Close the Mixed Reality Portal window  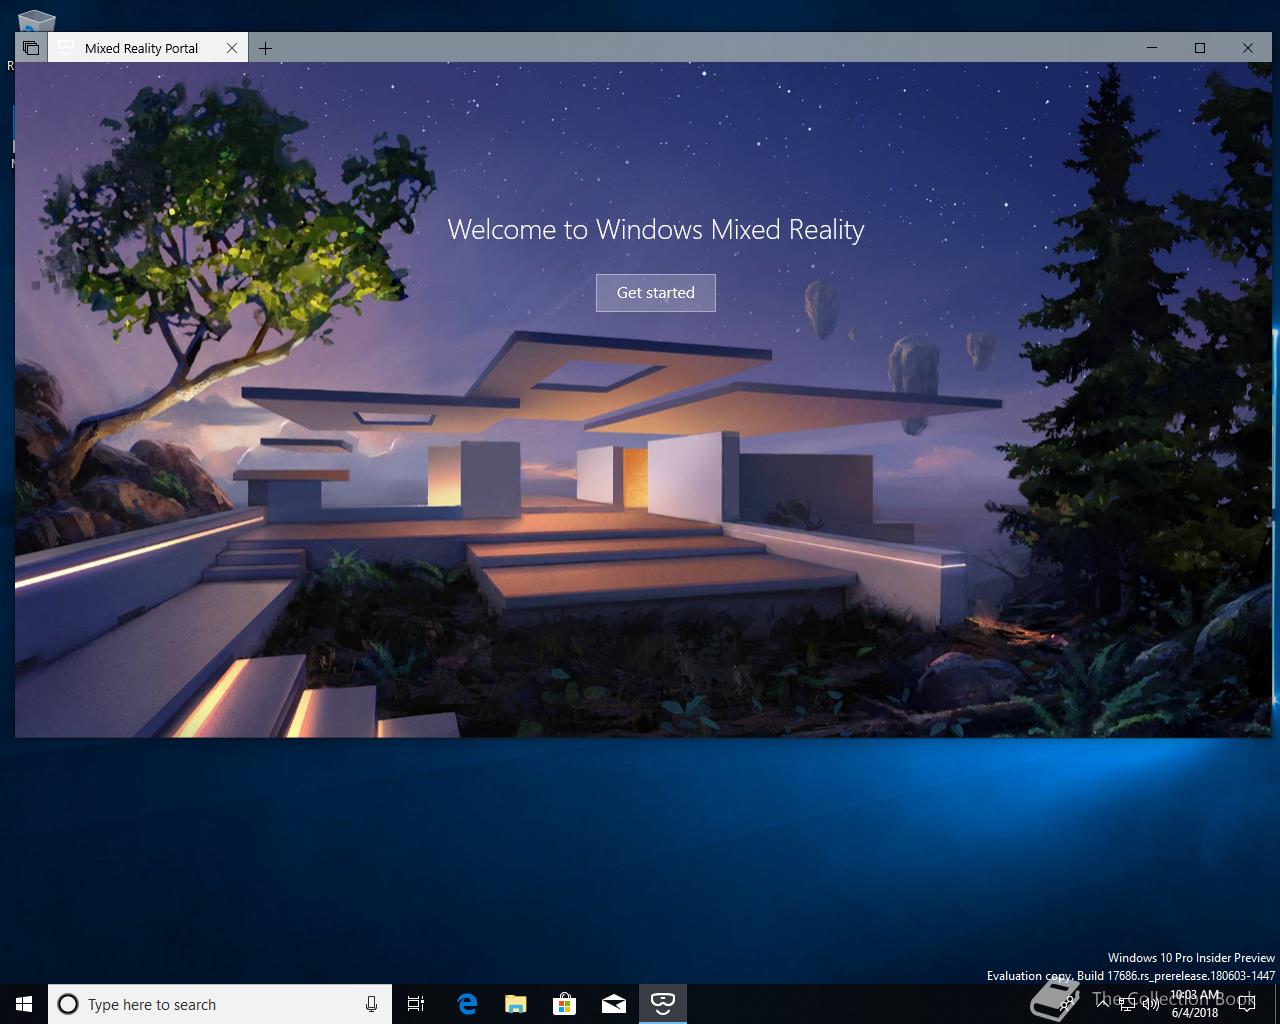point(1247,48)
